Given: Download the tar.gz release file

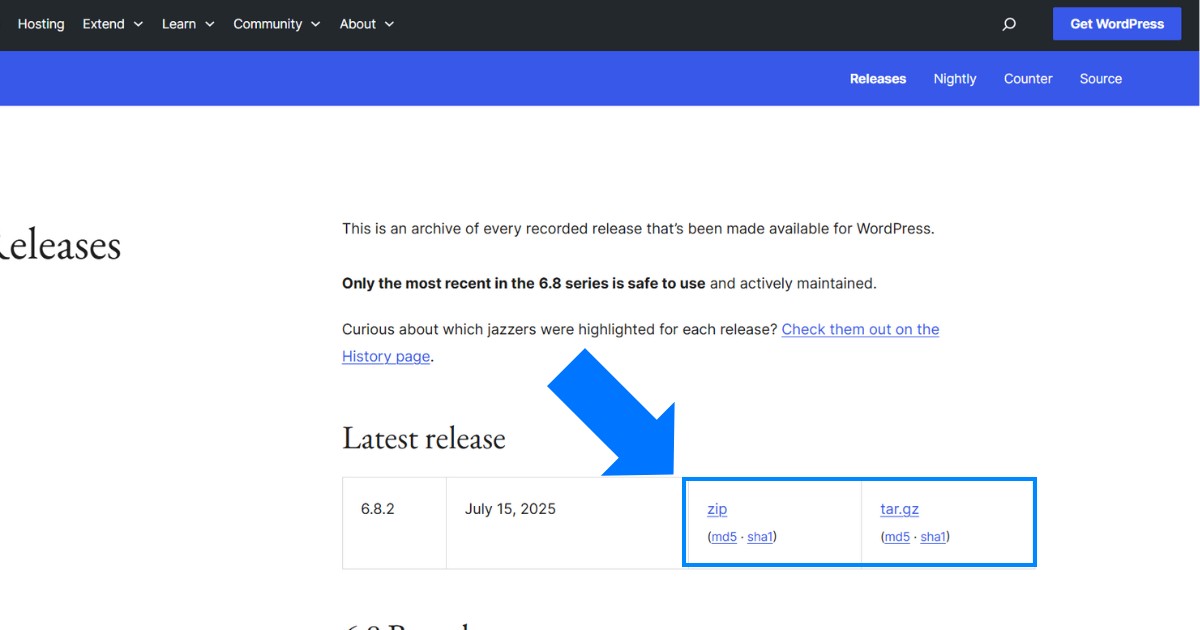Looking at the screenshot, I should point(899,509).
